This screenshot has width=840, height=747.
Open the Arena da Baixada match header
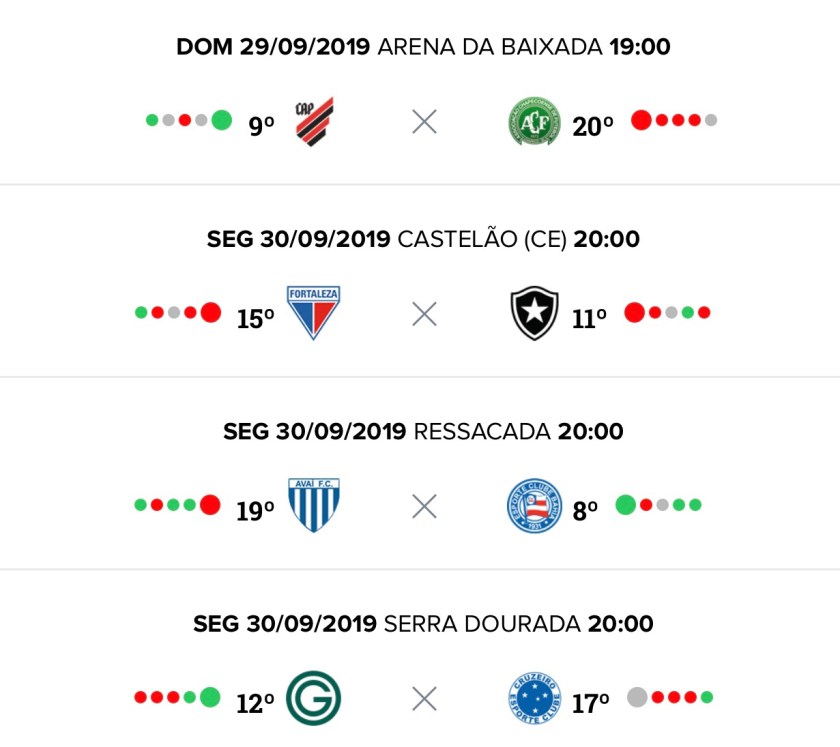(423, 47)
